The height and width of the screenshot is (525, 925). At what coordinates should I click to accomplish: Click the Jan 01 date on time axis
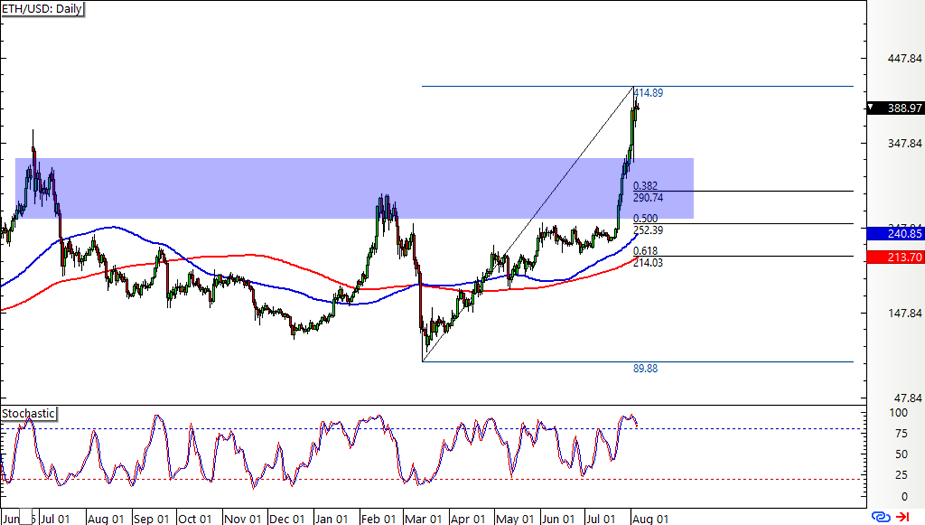[x=332, y=519]
